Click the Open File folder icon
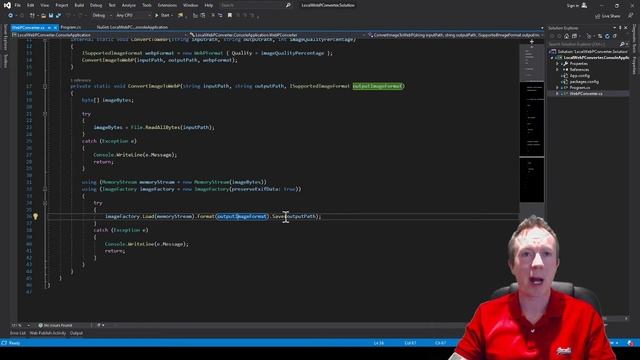The width and height of the screenshot is (640, 360). point(43,16)
